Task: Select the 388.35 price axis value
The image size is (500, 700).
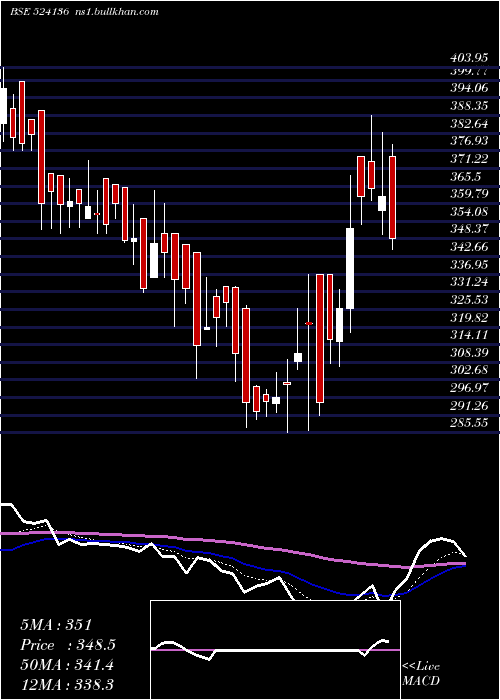Action: coord(469,106)
